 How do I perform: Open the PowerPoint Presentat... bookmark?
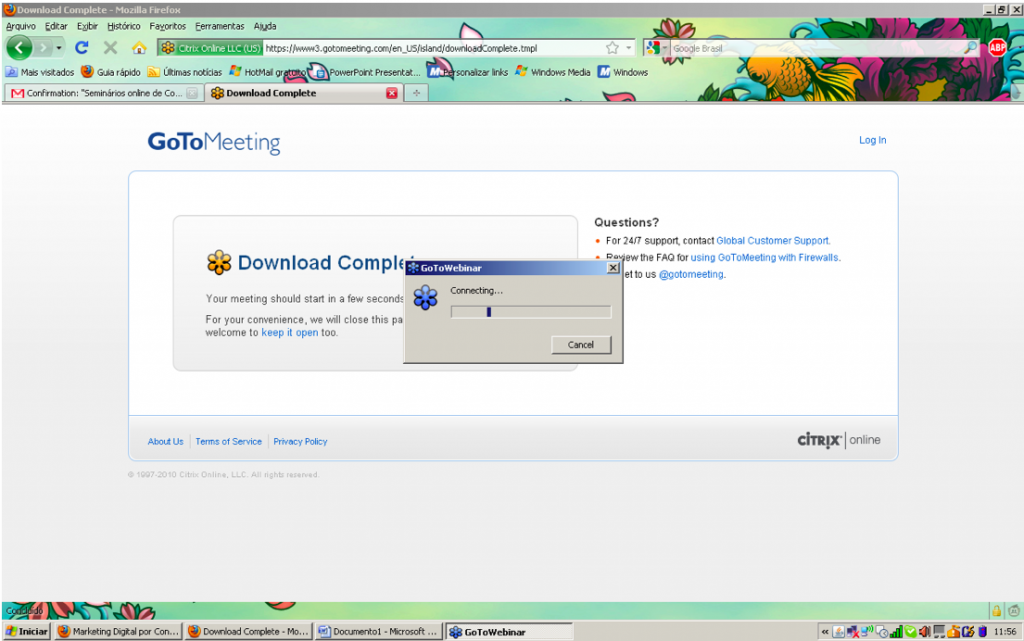[366, 72]
